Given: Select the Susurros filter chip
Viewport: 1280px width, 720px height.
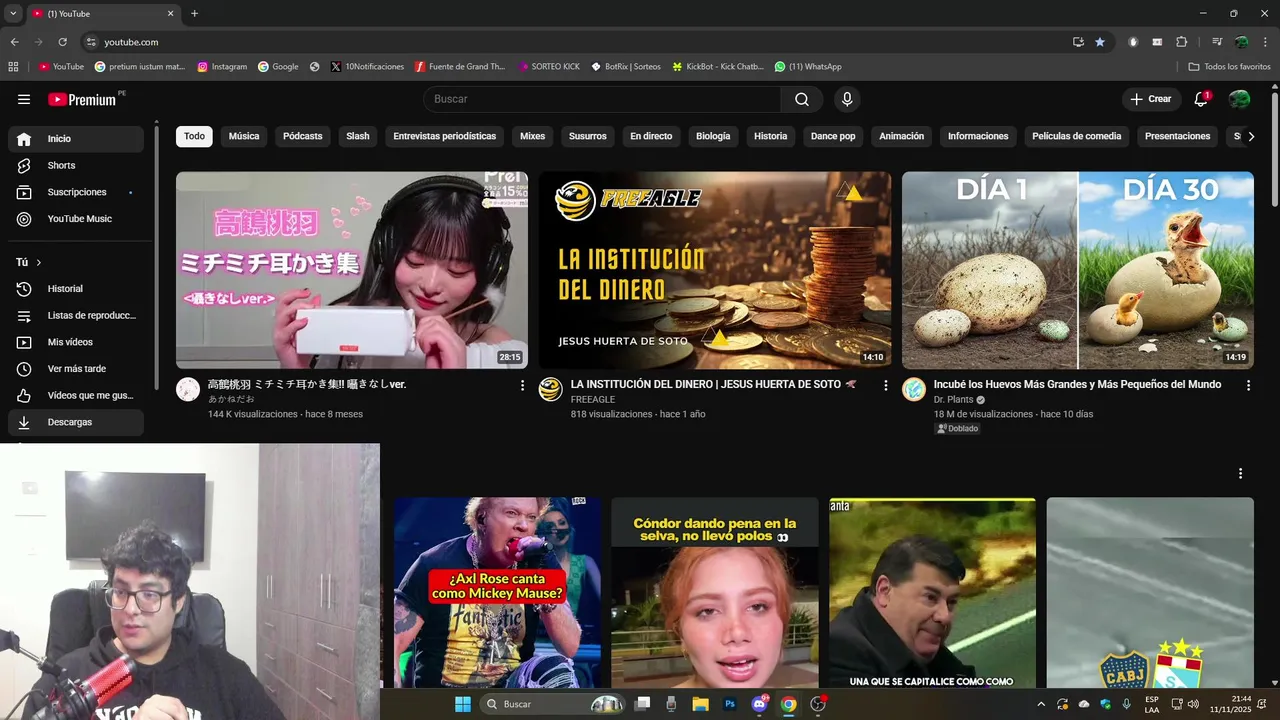Looking at the screenshot, I should point(588,136).
